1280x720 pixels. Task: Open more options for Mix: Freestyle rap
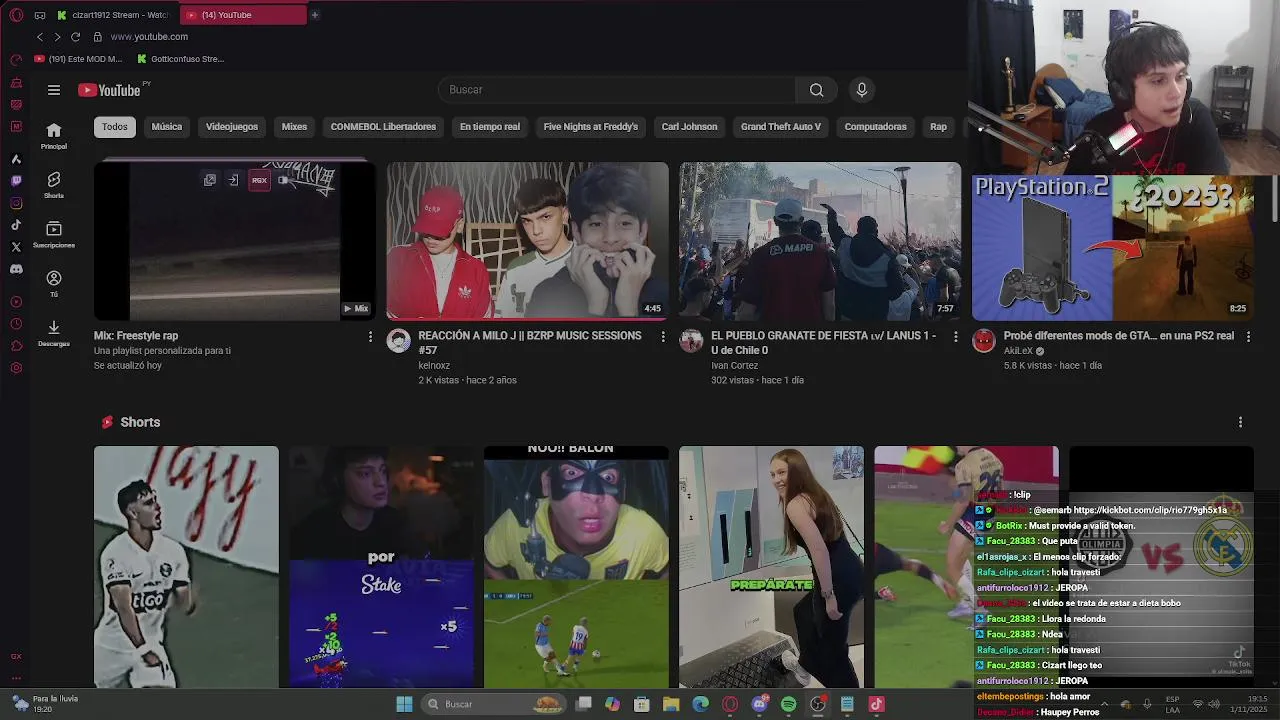click(370, 337)
